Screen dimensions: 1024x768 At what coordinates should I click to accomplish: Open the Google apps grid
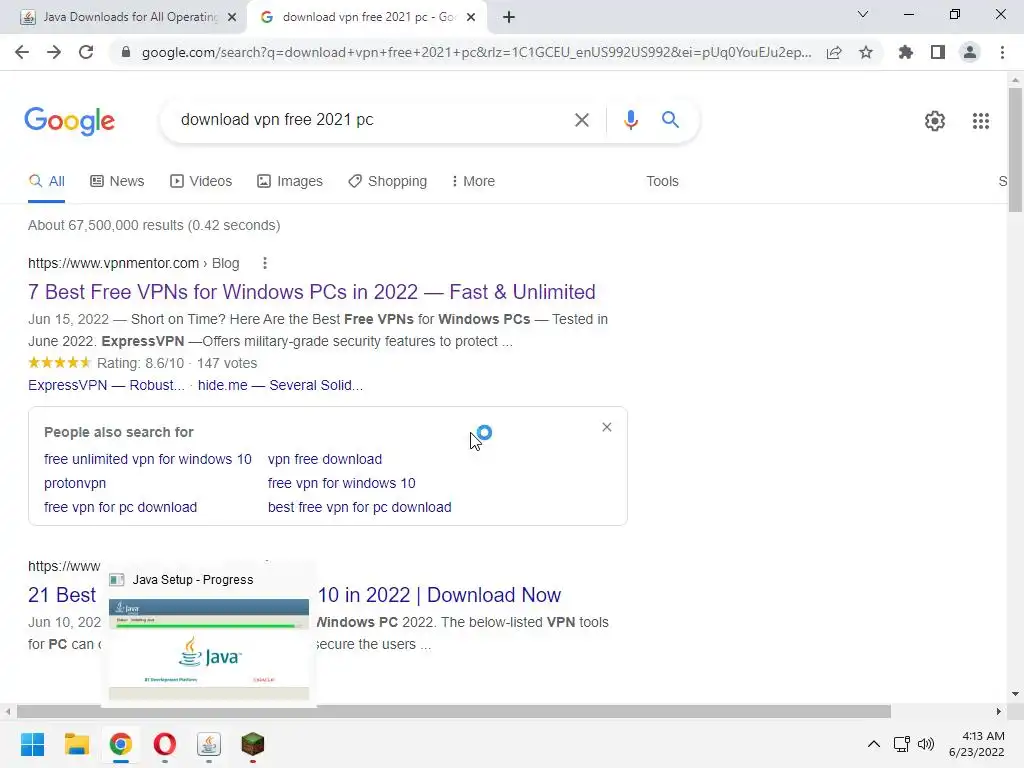(x=980, y=121)
